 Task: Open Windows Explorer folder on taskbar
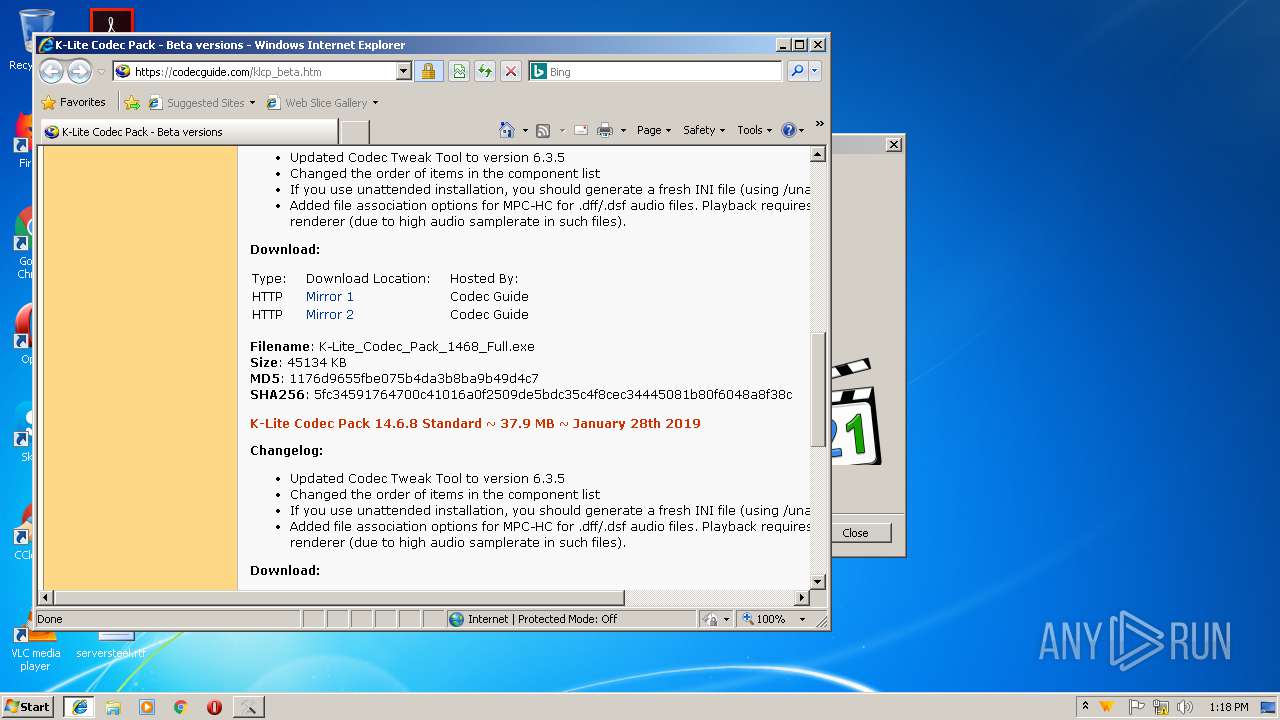[x=113, y=707]
